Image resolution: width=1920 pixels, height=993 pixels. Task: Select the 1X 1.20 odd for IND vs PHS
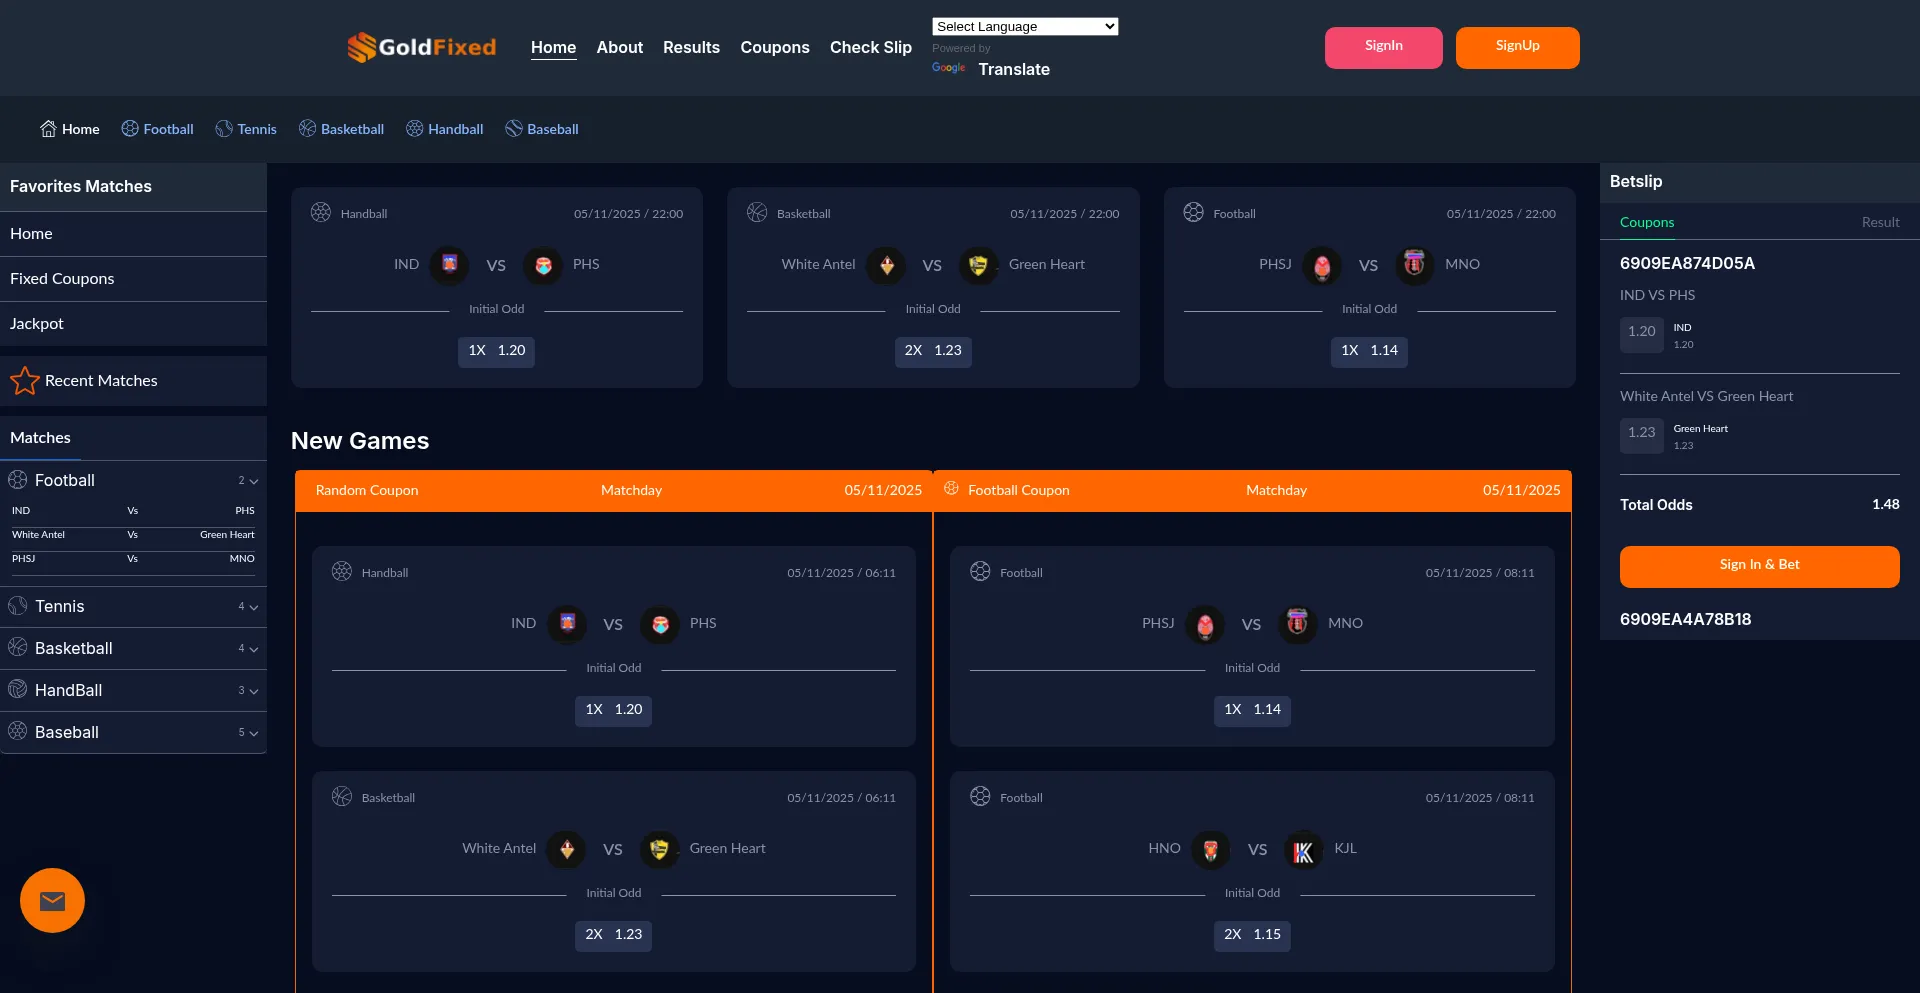click(x=496, y=351)
